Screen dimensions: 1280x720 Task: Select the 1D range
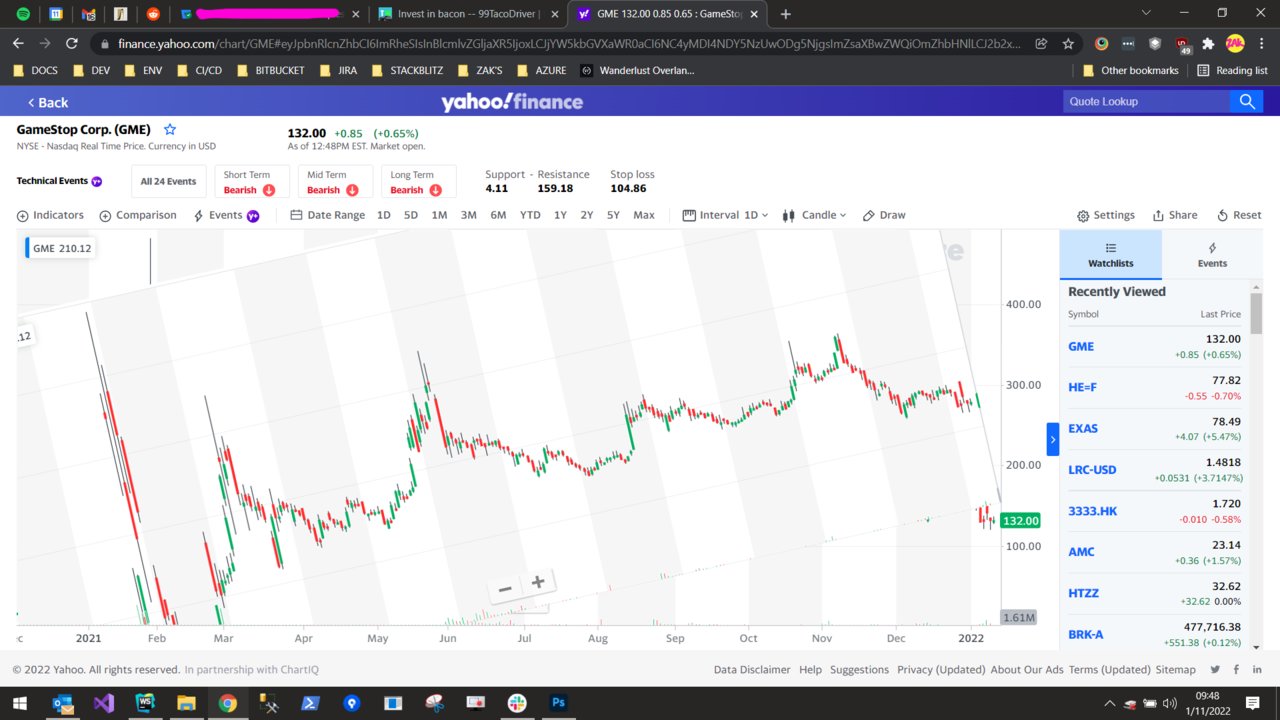point(384,215)
